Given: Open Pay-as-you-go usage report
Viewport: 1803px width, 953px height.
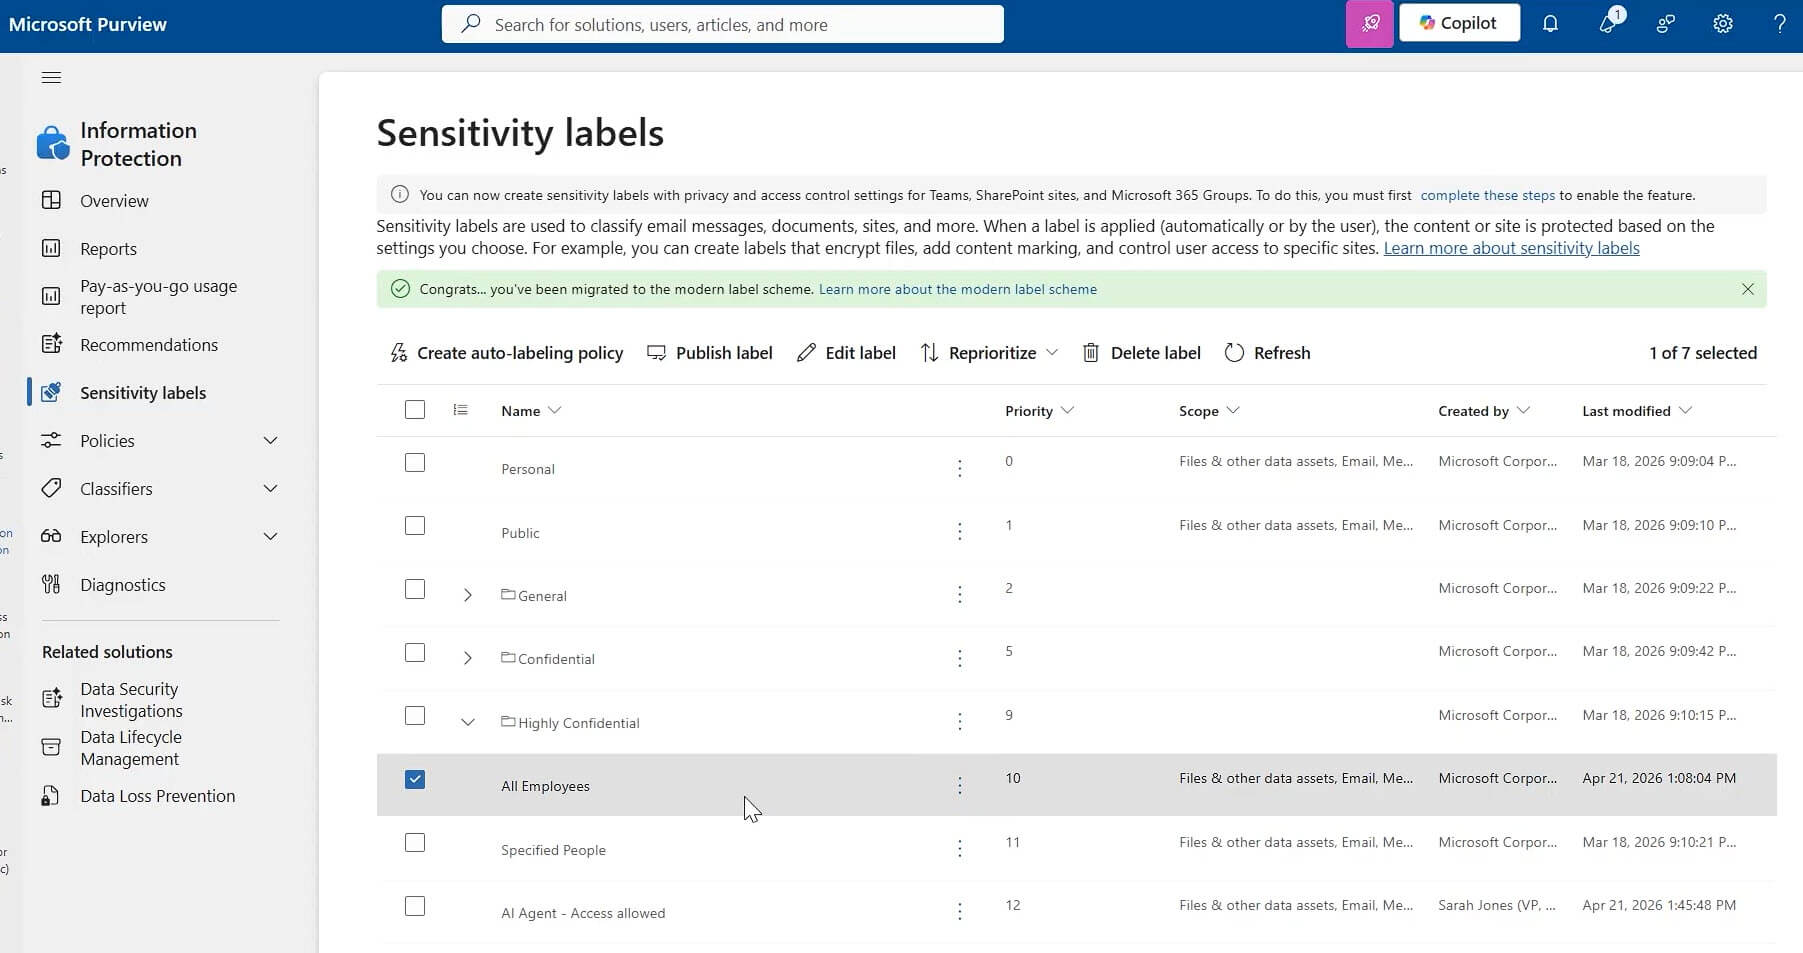Looking at the screenshot, I should pyautogui.click(x=158, y=297).
